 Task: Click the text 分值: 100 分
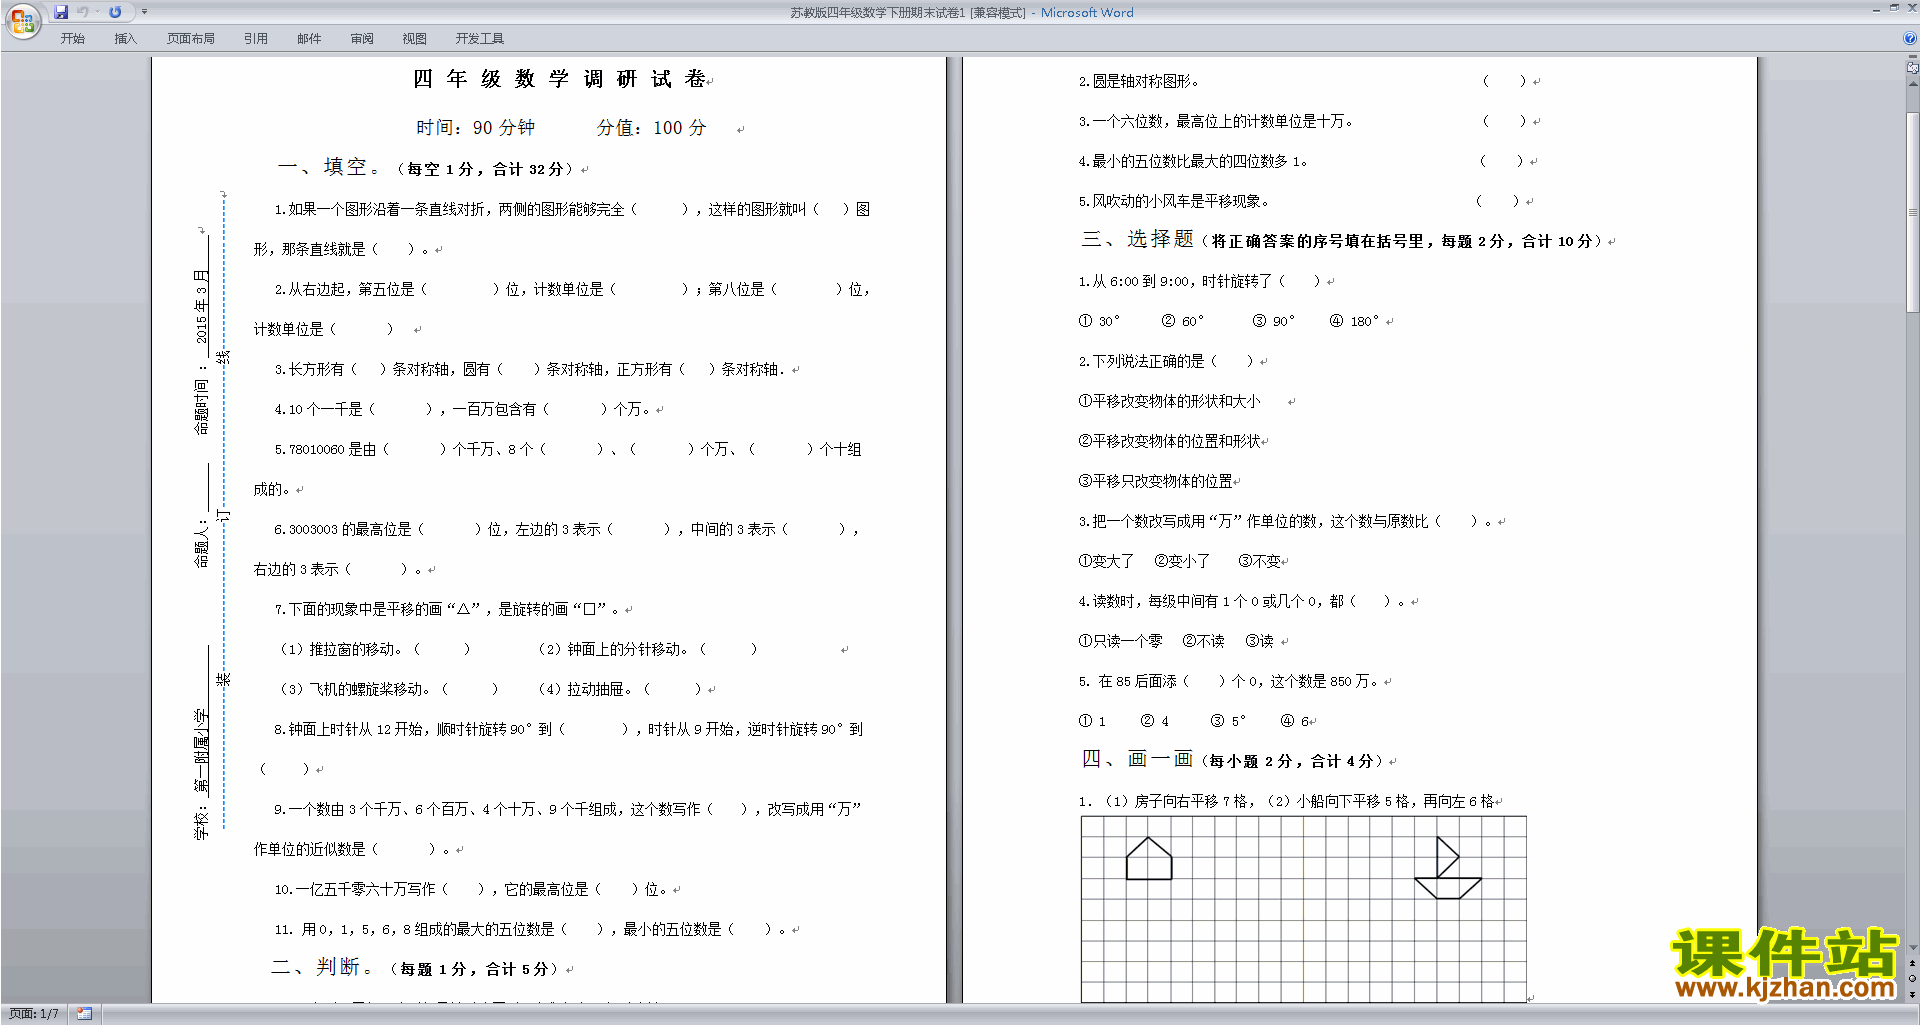coord(652,128)
